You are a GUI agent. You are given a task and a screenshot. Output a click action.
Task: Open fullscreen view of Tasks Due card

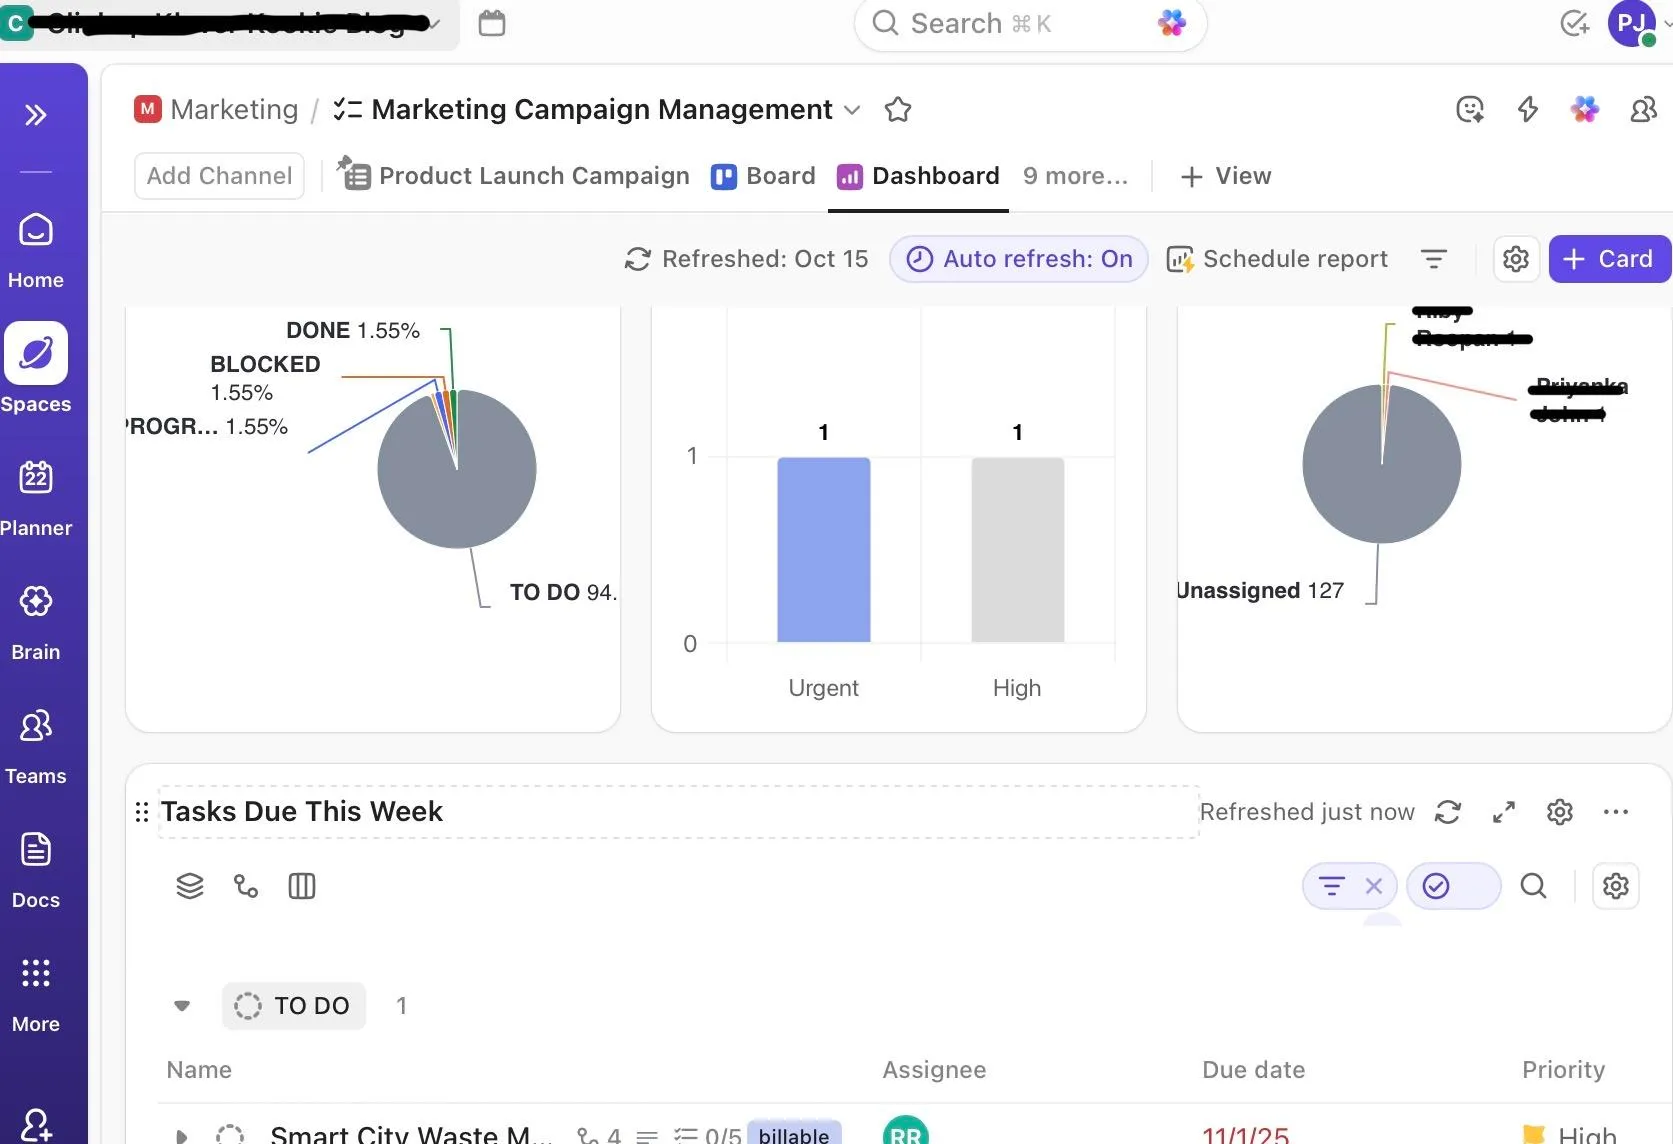coord(1504,812)
